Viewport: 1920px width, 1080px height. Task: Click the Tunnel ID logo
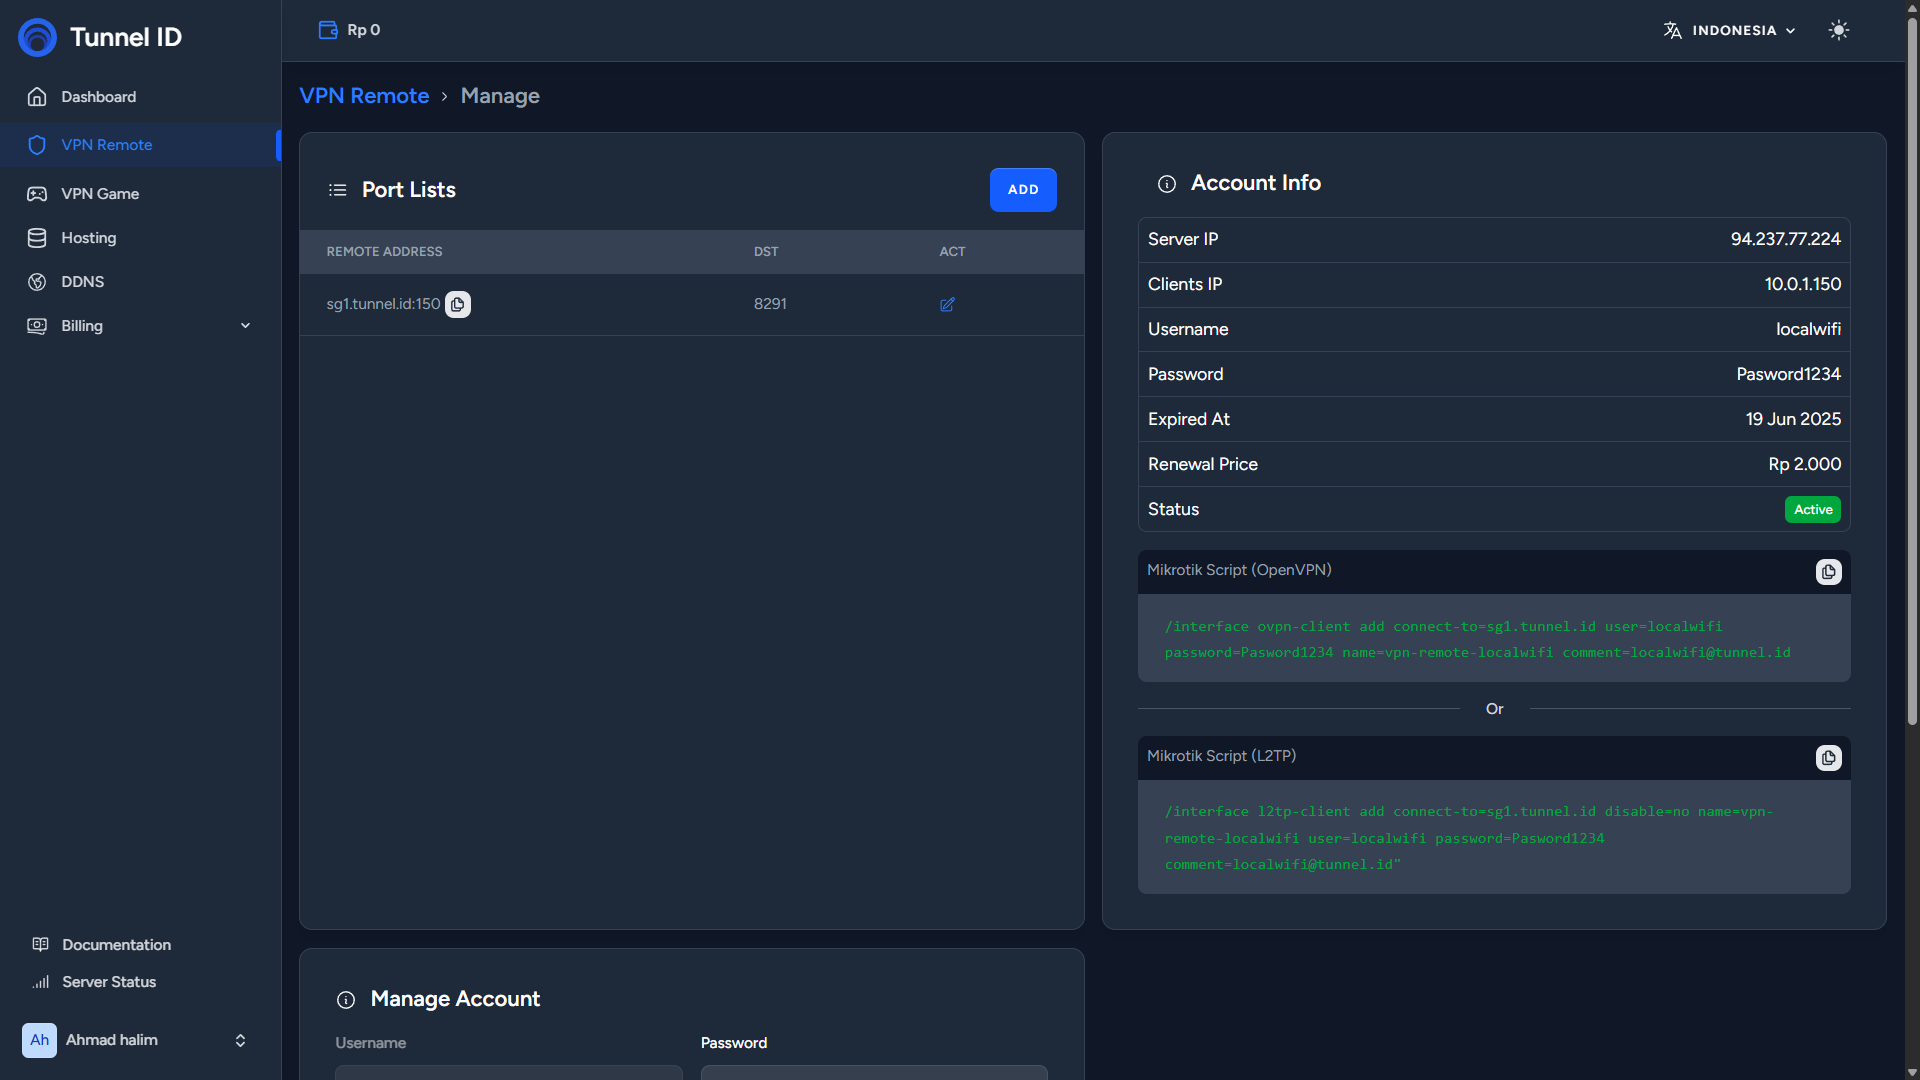pyautogui.click(x=38, y=37)
